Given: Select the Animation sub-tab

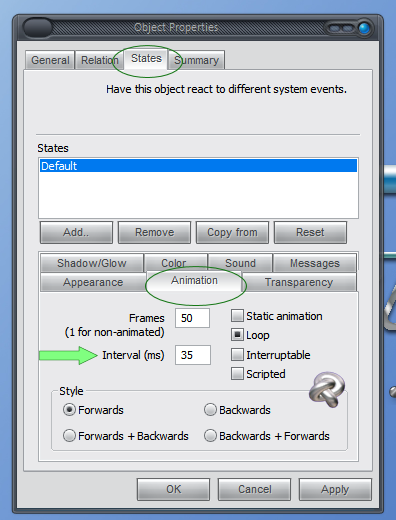Looking at the screenshot, I should [194, 281].
